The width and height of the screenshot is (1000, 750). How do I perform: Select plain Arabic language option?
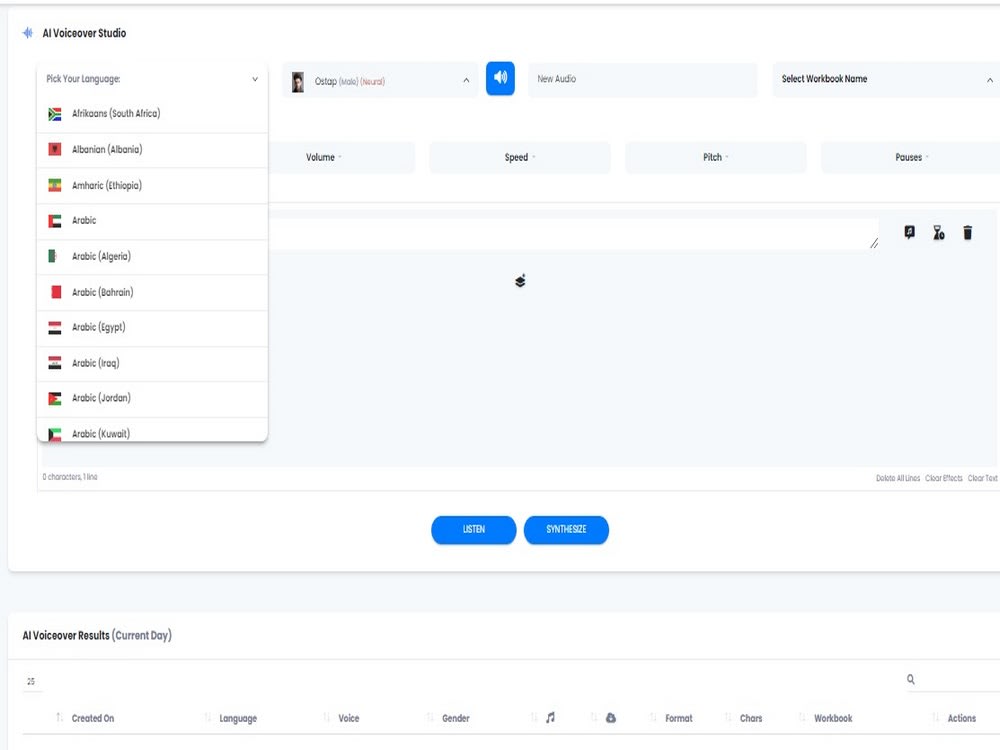coord(152,221)
